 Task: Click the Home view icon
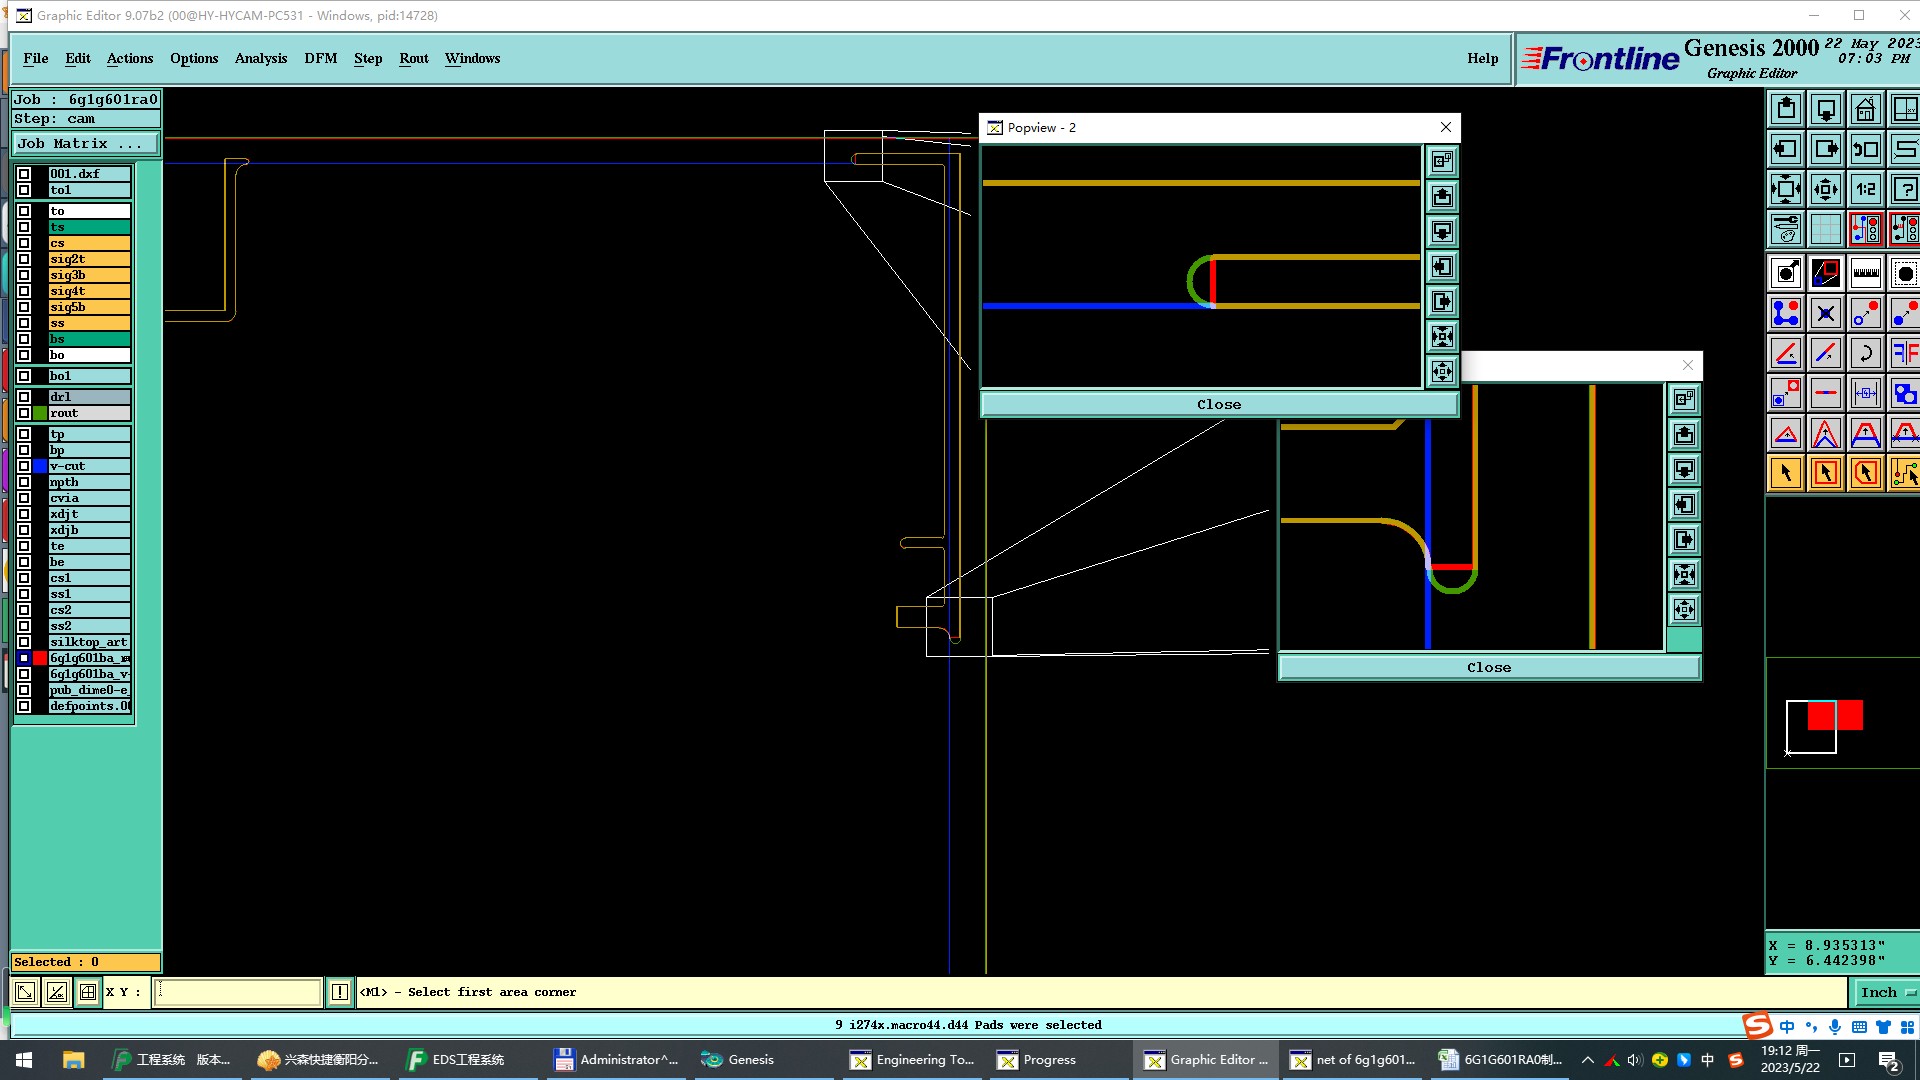point(1865,109)
